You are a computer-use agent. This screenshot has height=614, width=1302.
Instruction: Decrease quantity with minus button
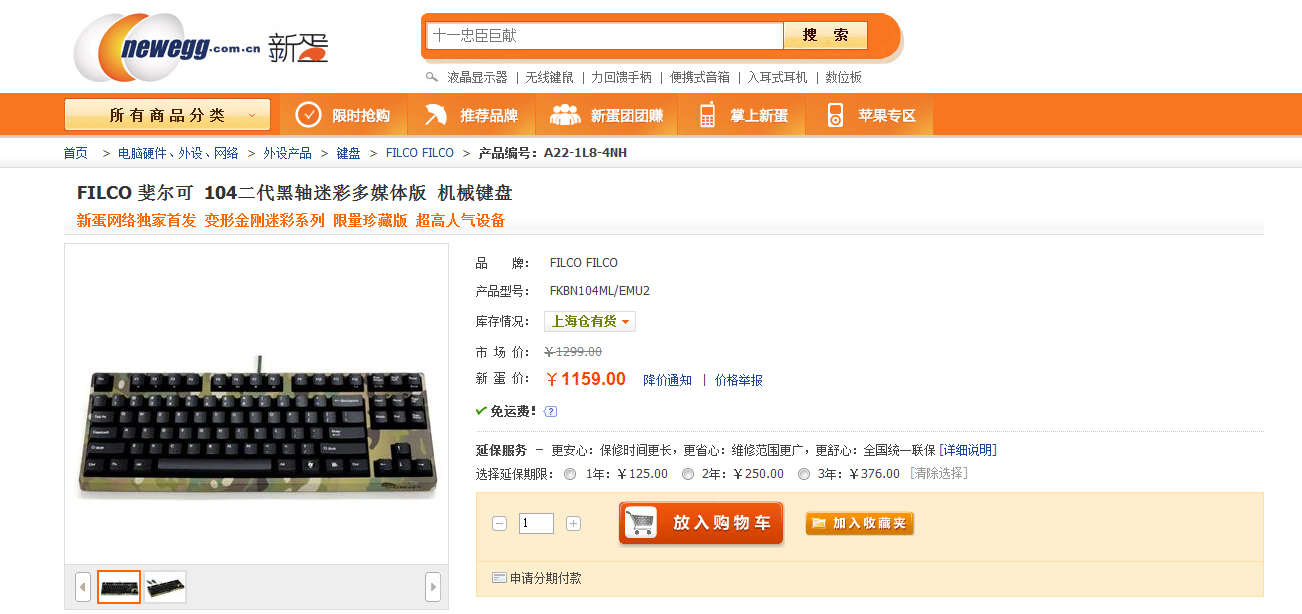[x=500, y=523]
